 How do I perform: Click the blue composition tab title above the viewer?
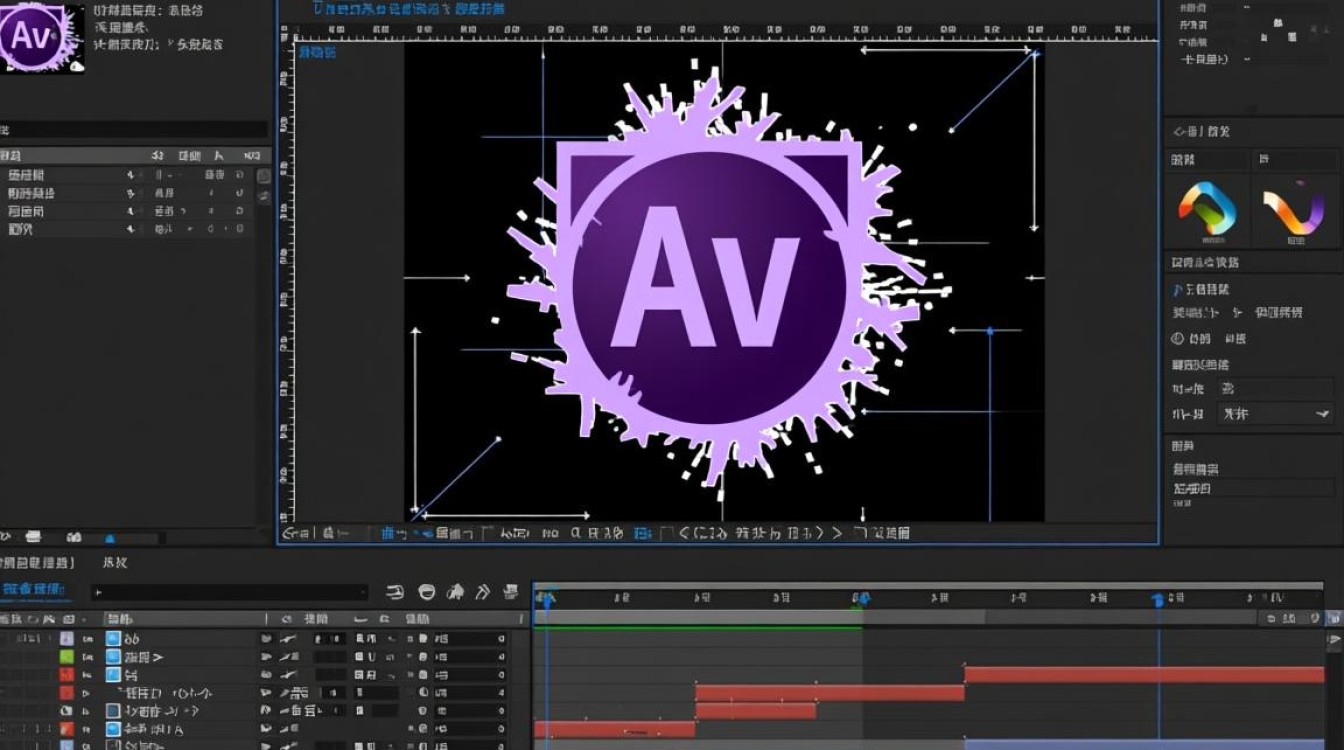click(410, 8)
